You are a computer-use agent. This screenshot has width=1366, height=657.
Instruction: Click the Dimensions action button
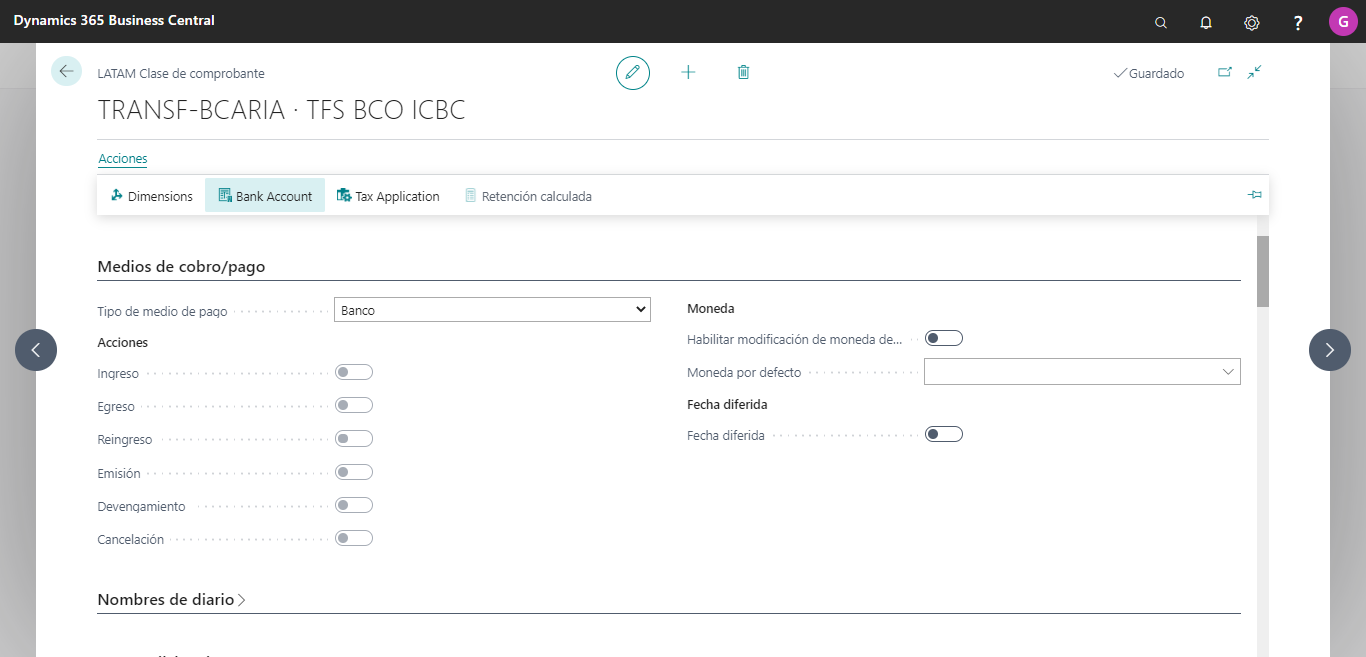(x=152, y=196)
